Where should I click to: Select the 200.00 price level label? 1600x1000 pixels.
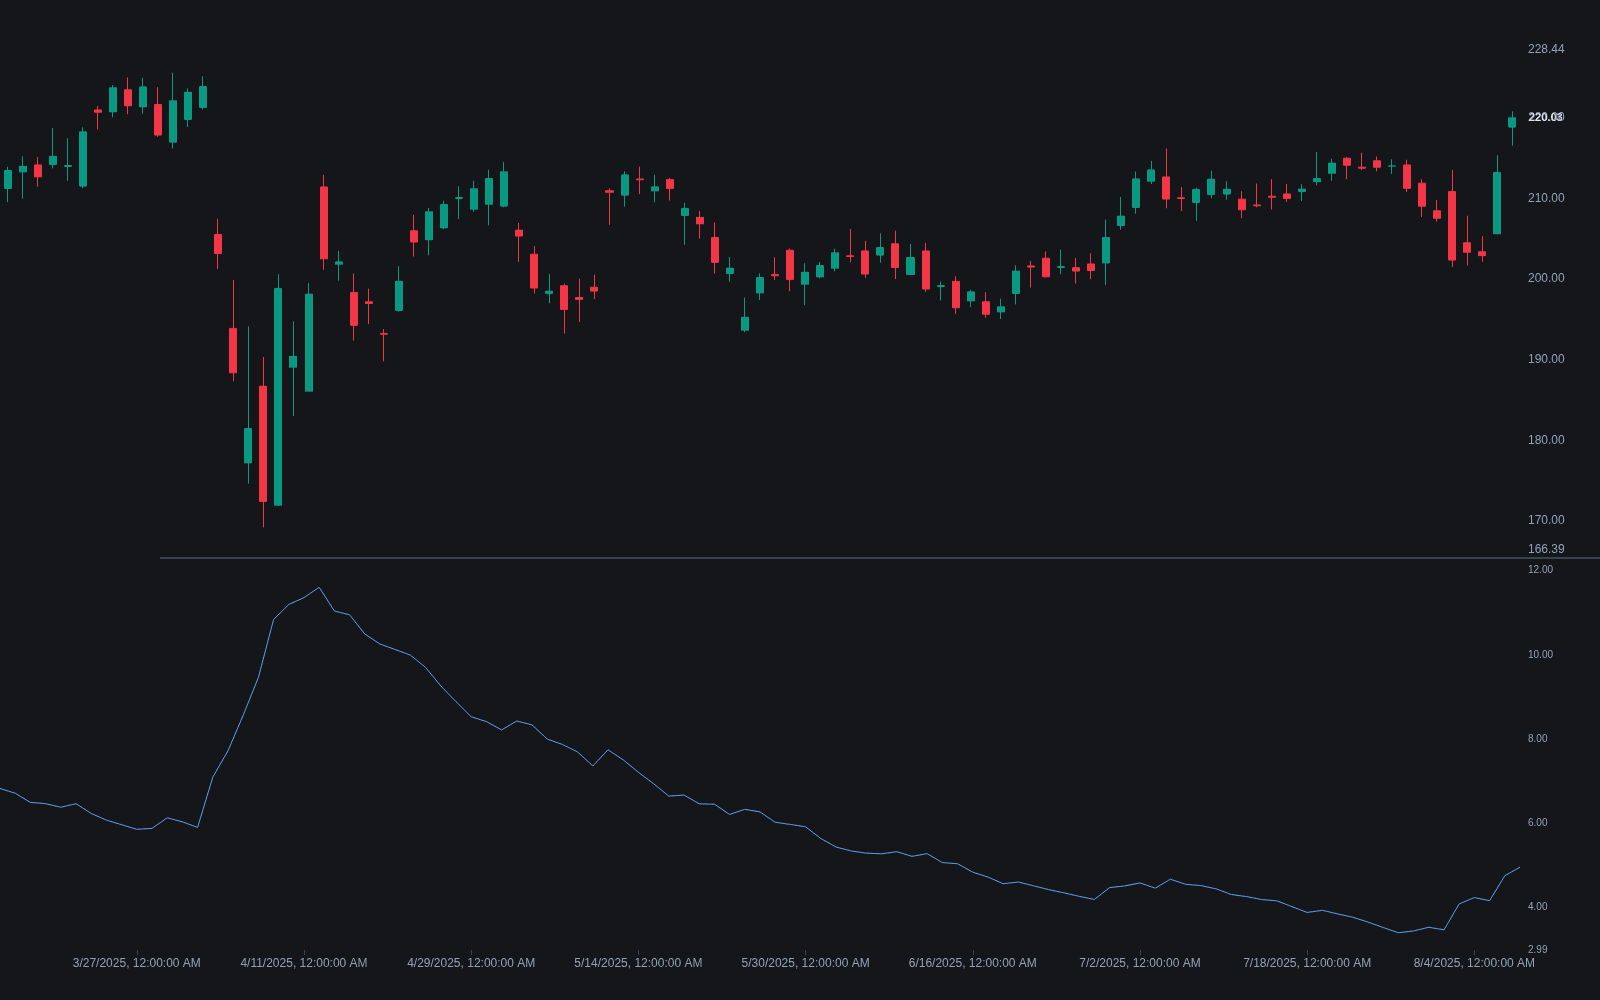[x=1546, y=278]
